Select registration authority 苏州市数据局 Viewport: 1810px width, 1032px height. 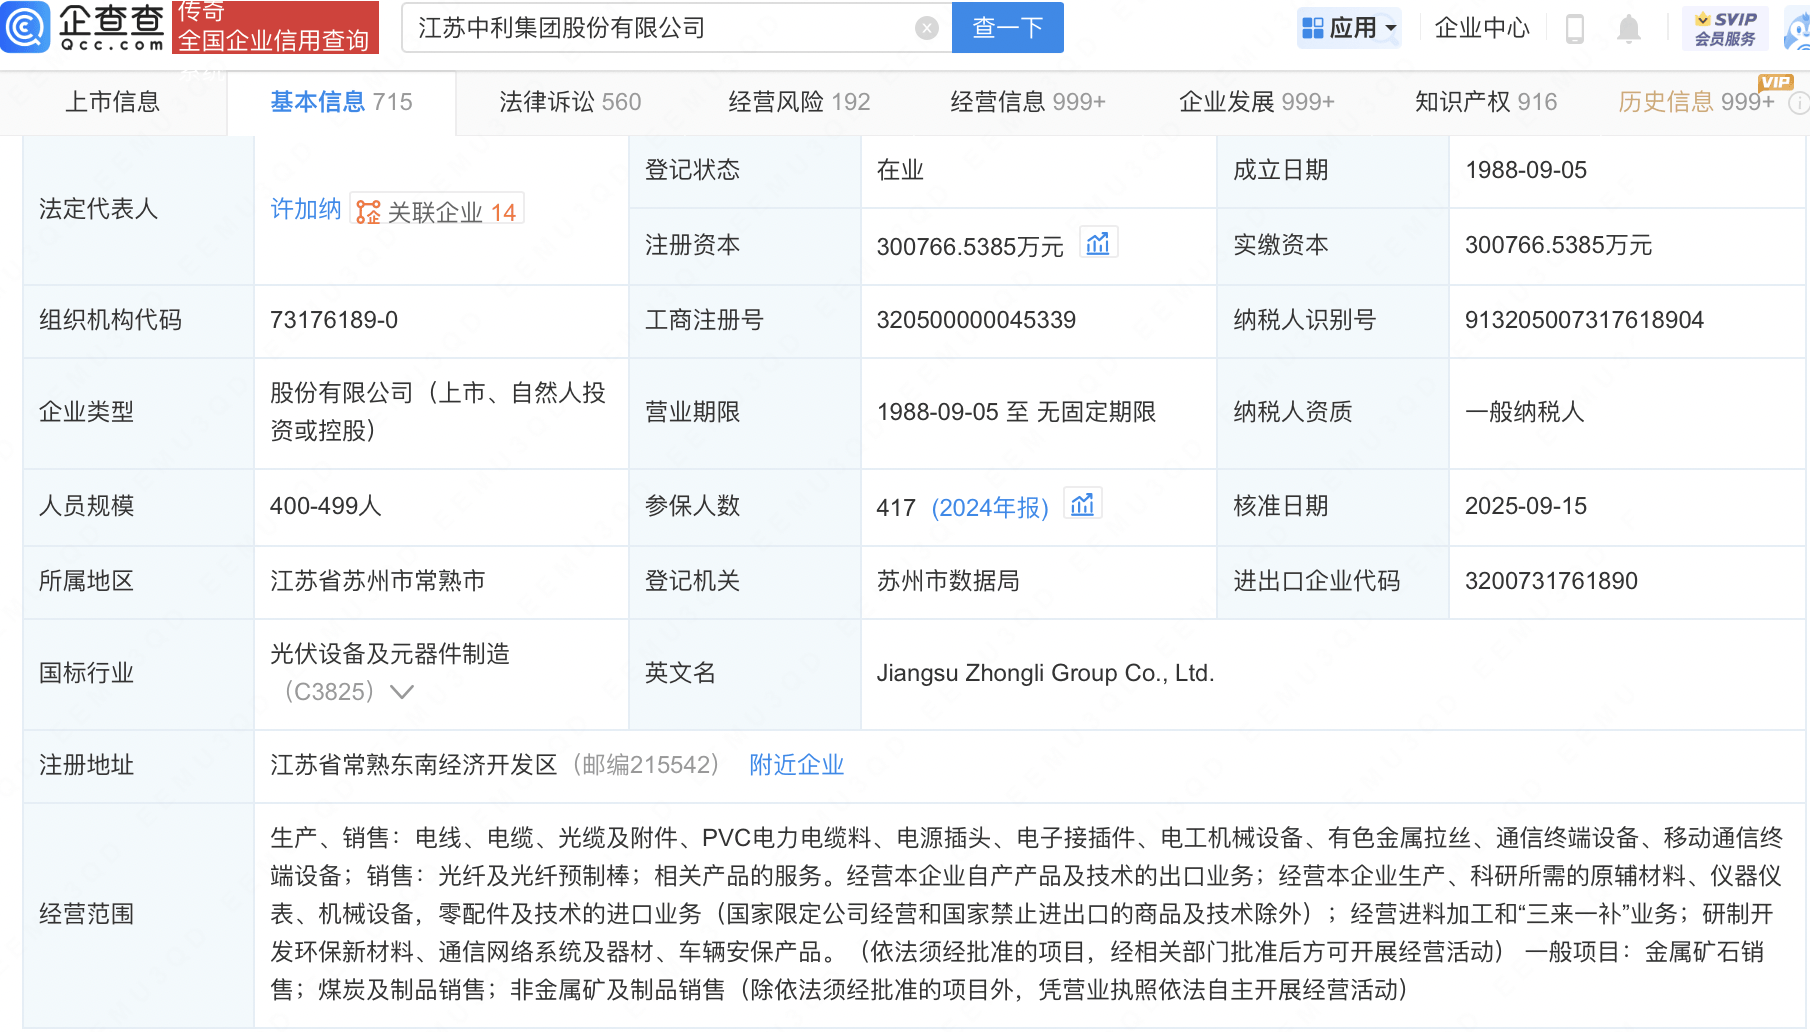click(x=948, y=581)
